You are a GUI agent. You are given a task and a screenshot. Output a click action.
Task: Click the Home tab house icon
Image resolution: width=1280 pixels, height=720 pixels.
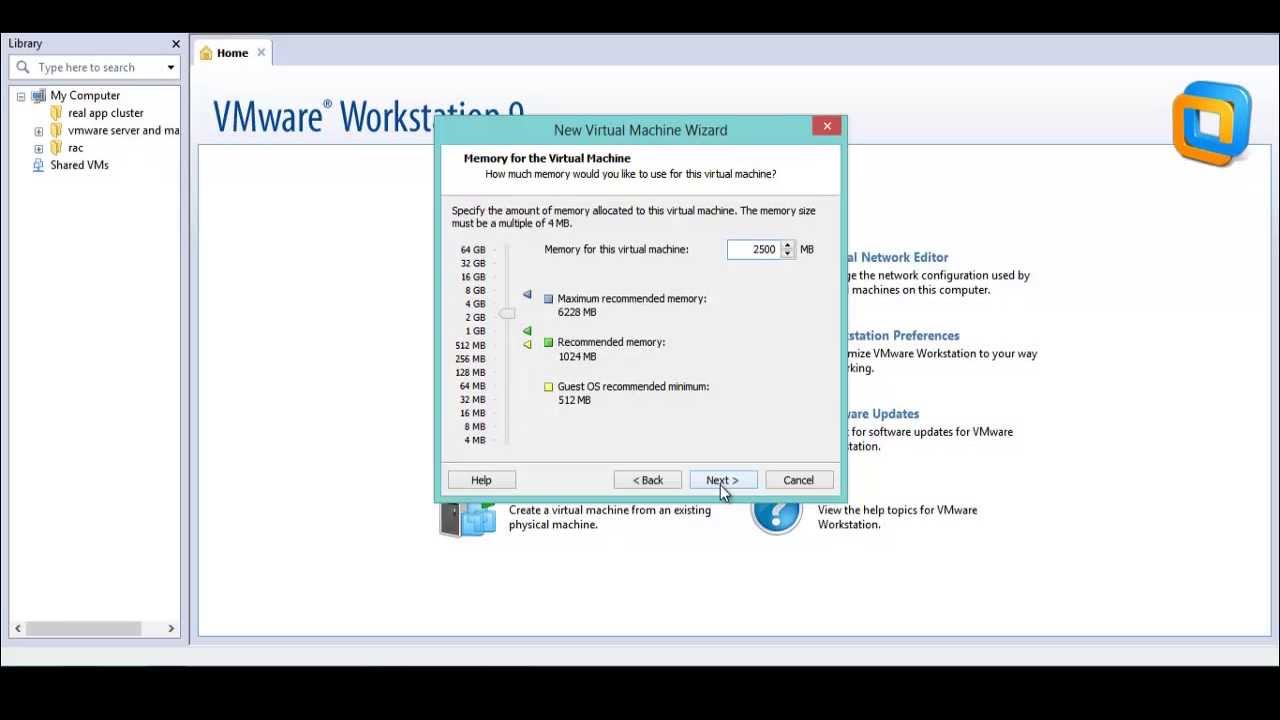(x=206, y=53)
